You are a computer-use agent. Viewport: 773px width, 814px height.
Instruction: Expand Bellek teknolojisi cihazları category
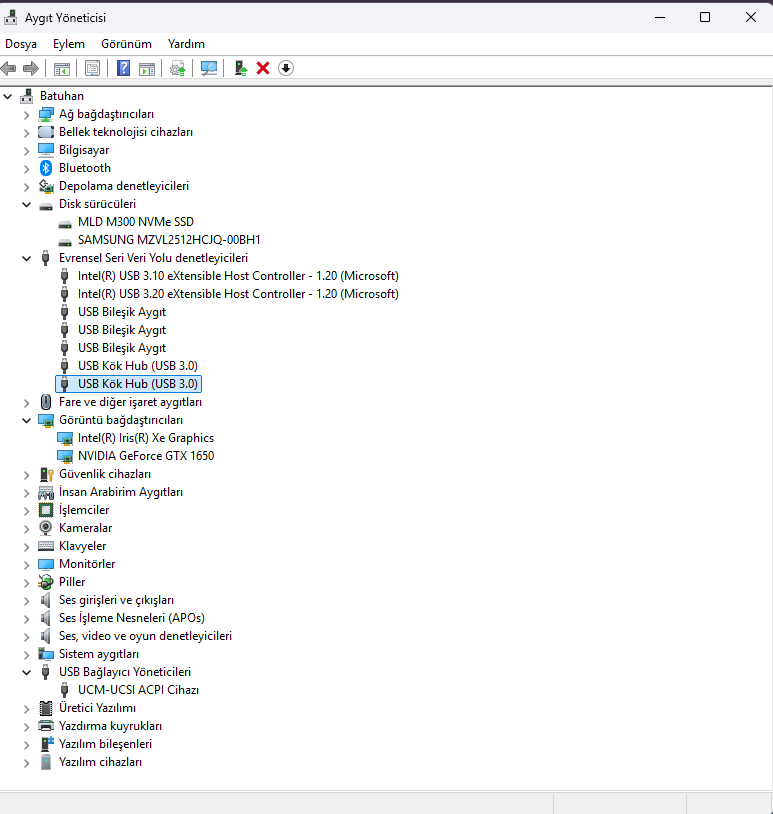(x=26, y=132)
